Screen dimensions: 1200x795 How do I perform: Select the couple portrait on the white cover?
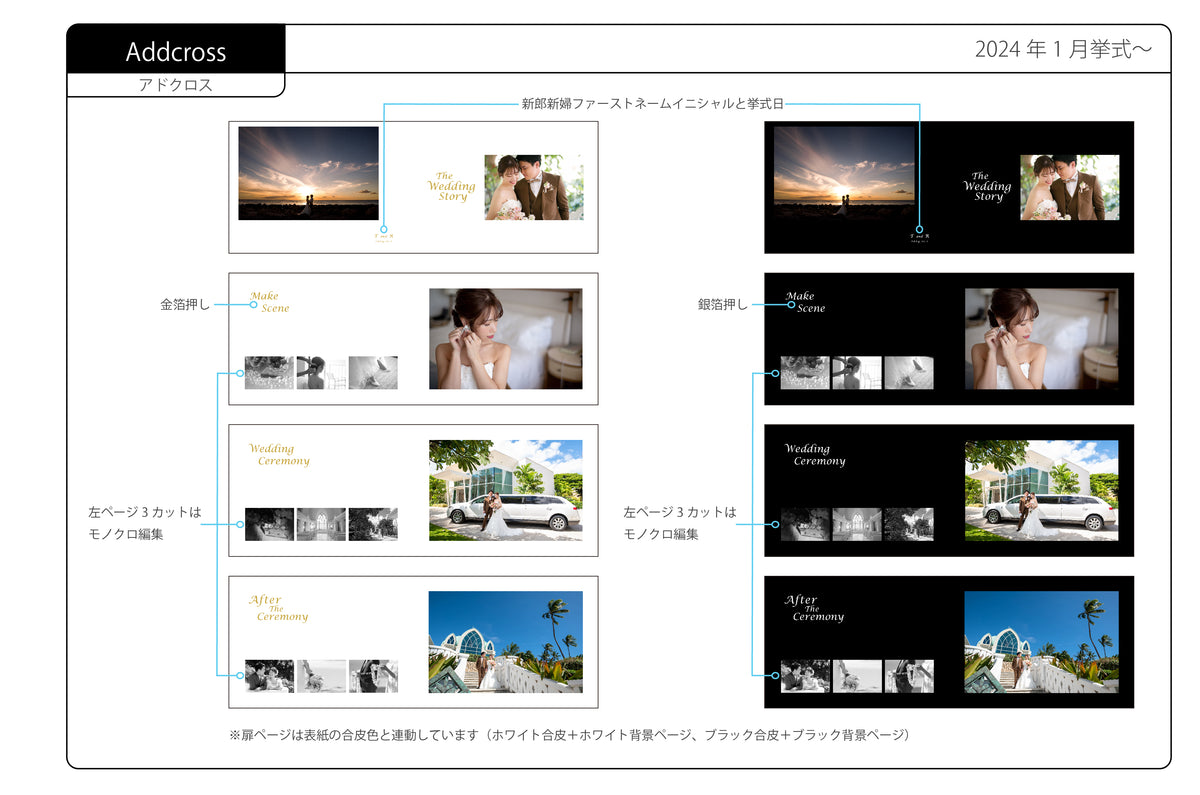click(x=533, y=187)
